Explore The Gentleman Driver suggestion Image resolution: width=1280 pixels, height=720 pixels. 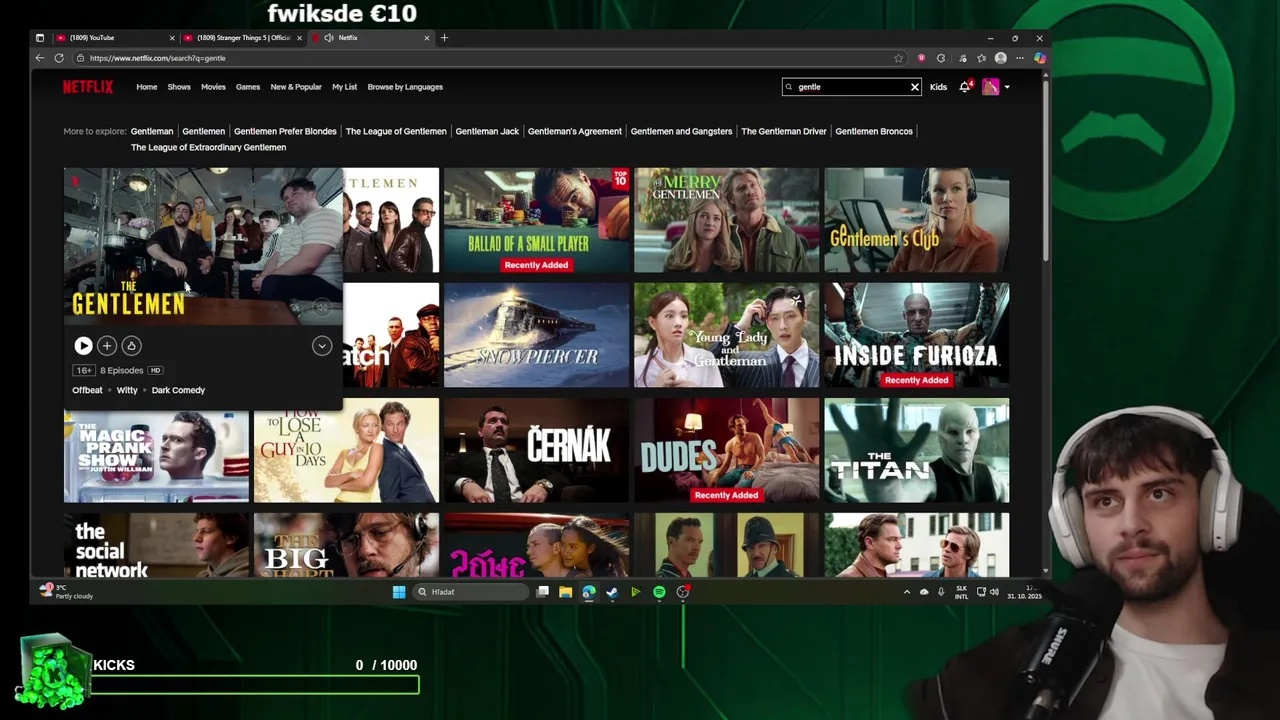click(784, 131)
